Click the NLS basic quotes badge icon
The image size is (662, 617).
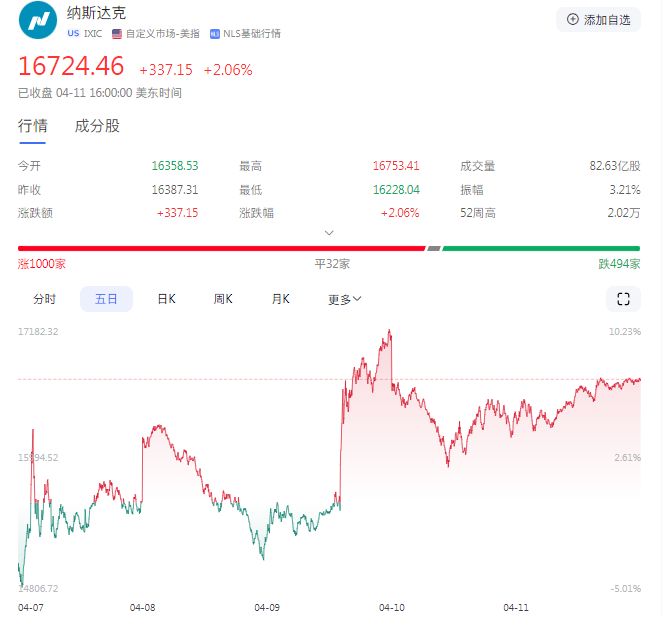pyautogui.click(x=215, y=34)
